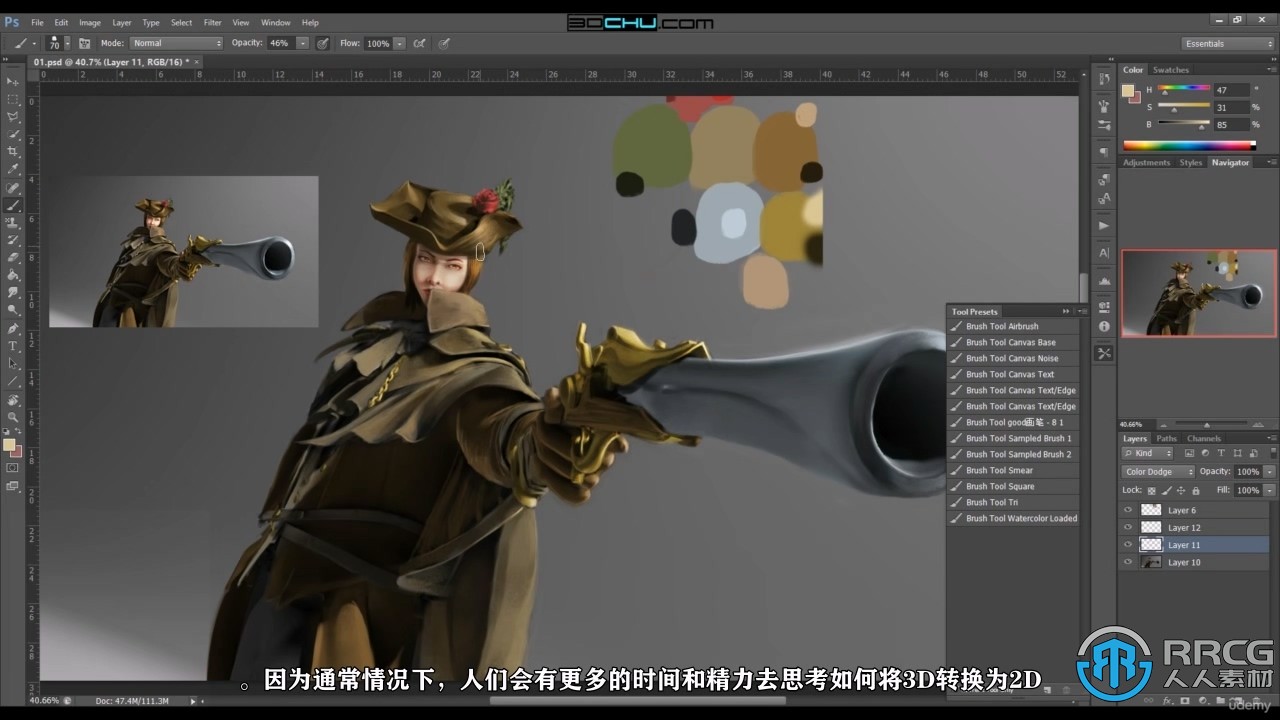Select the Eyedropper tool
Image resolution: width=1280 pixels, height=720 pixels.
point(13,169)
